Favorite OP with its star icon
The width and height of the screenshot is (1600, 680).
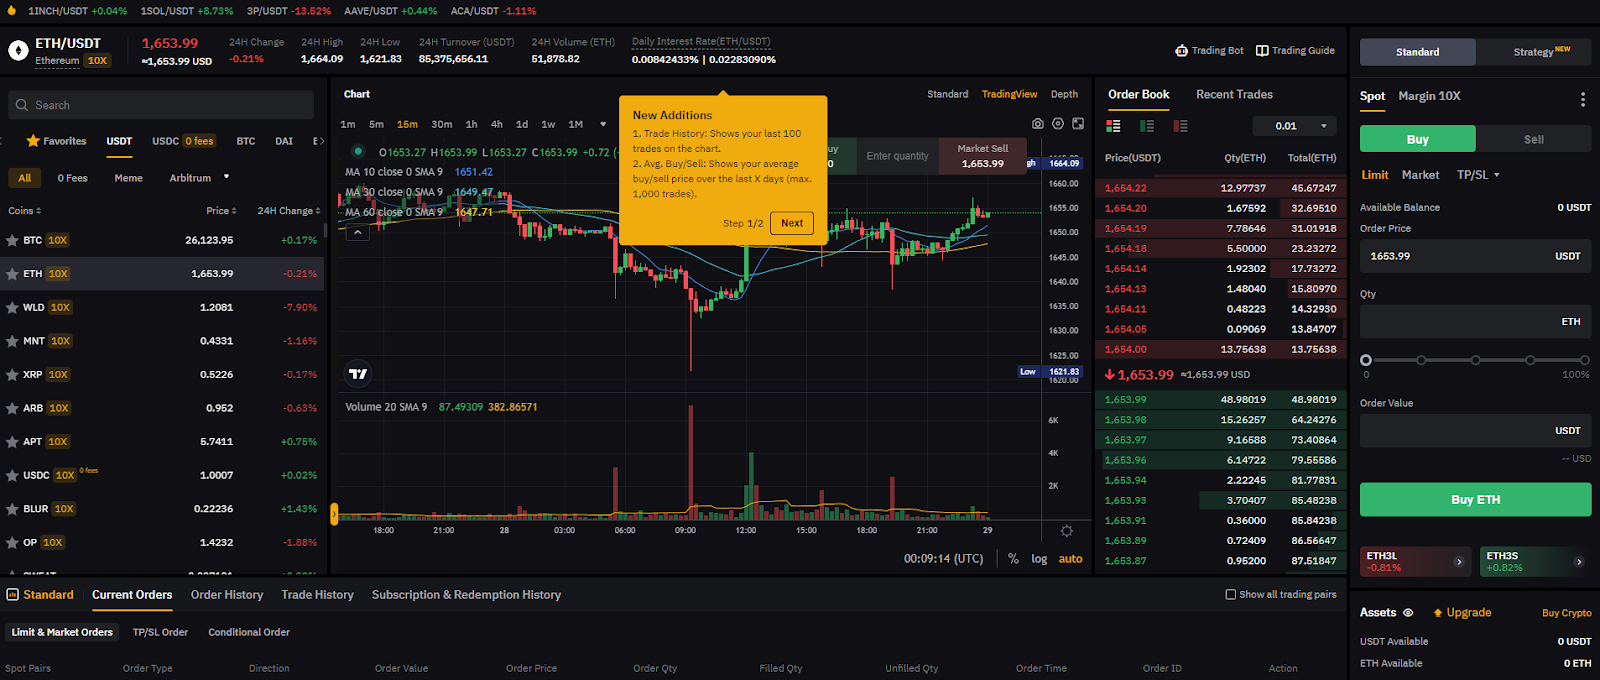click(x=12, y=543)
